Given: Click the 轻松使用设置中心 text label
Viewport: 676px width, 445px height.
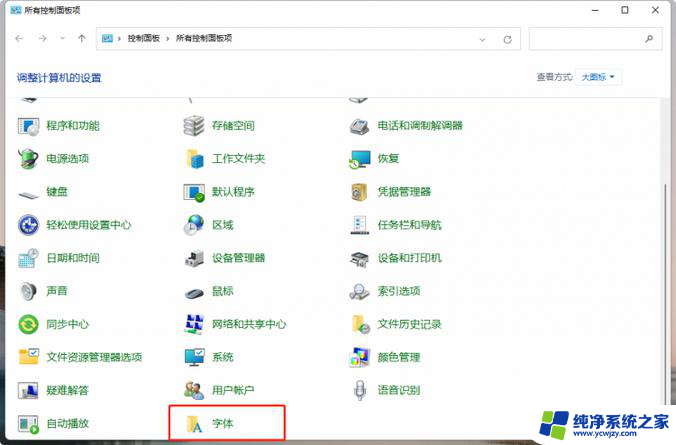Looking at the screenshot, I should (88, 225).
